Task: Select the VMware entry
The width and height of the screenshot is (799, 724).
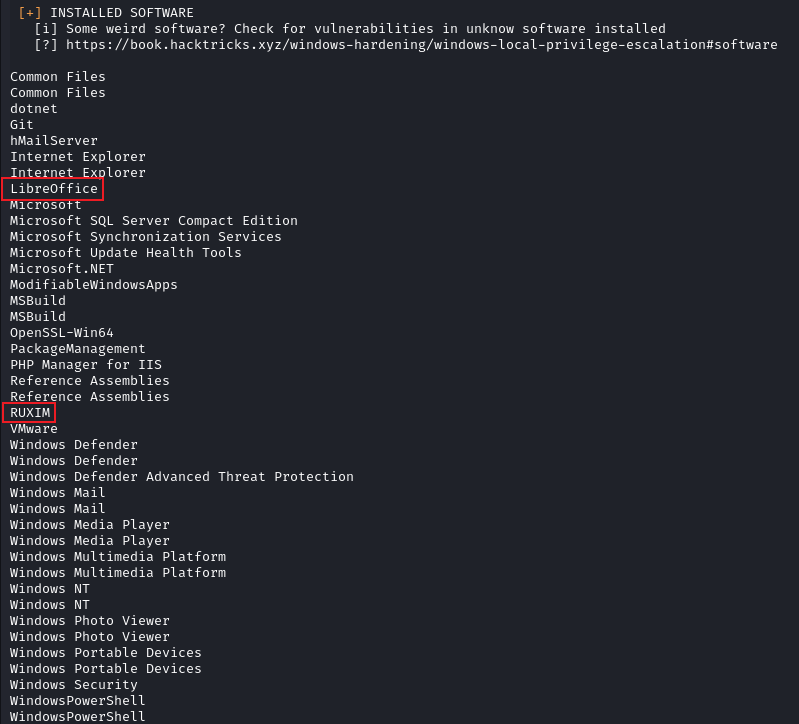Action: click(34, 428)
